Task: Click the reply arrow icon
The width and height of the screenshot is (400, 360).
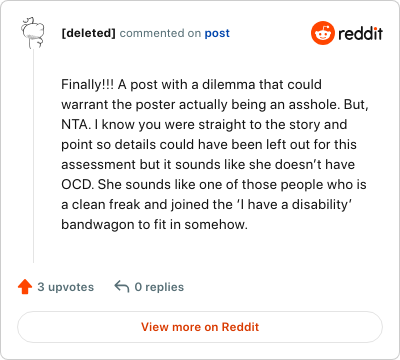Action: coord(122,287)
